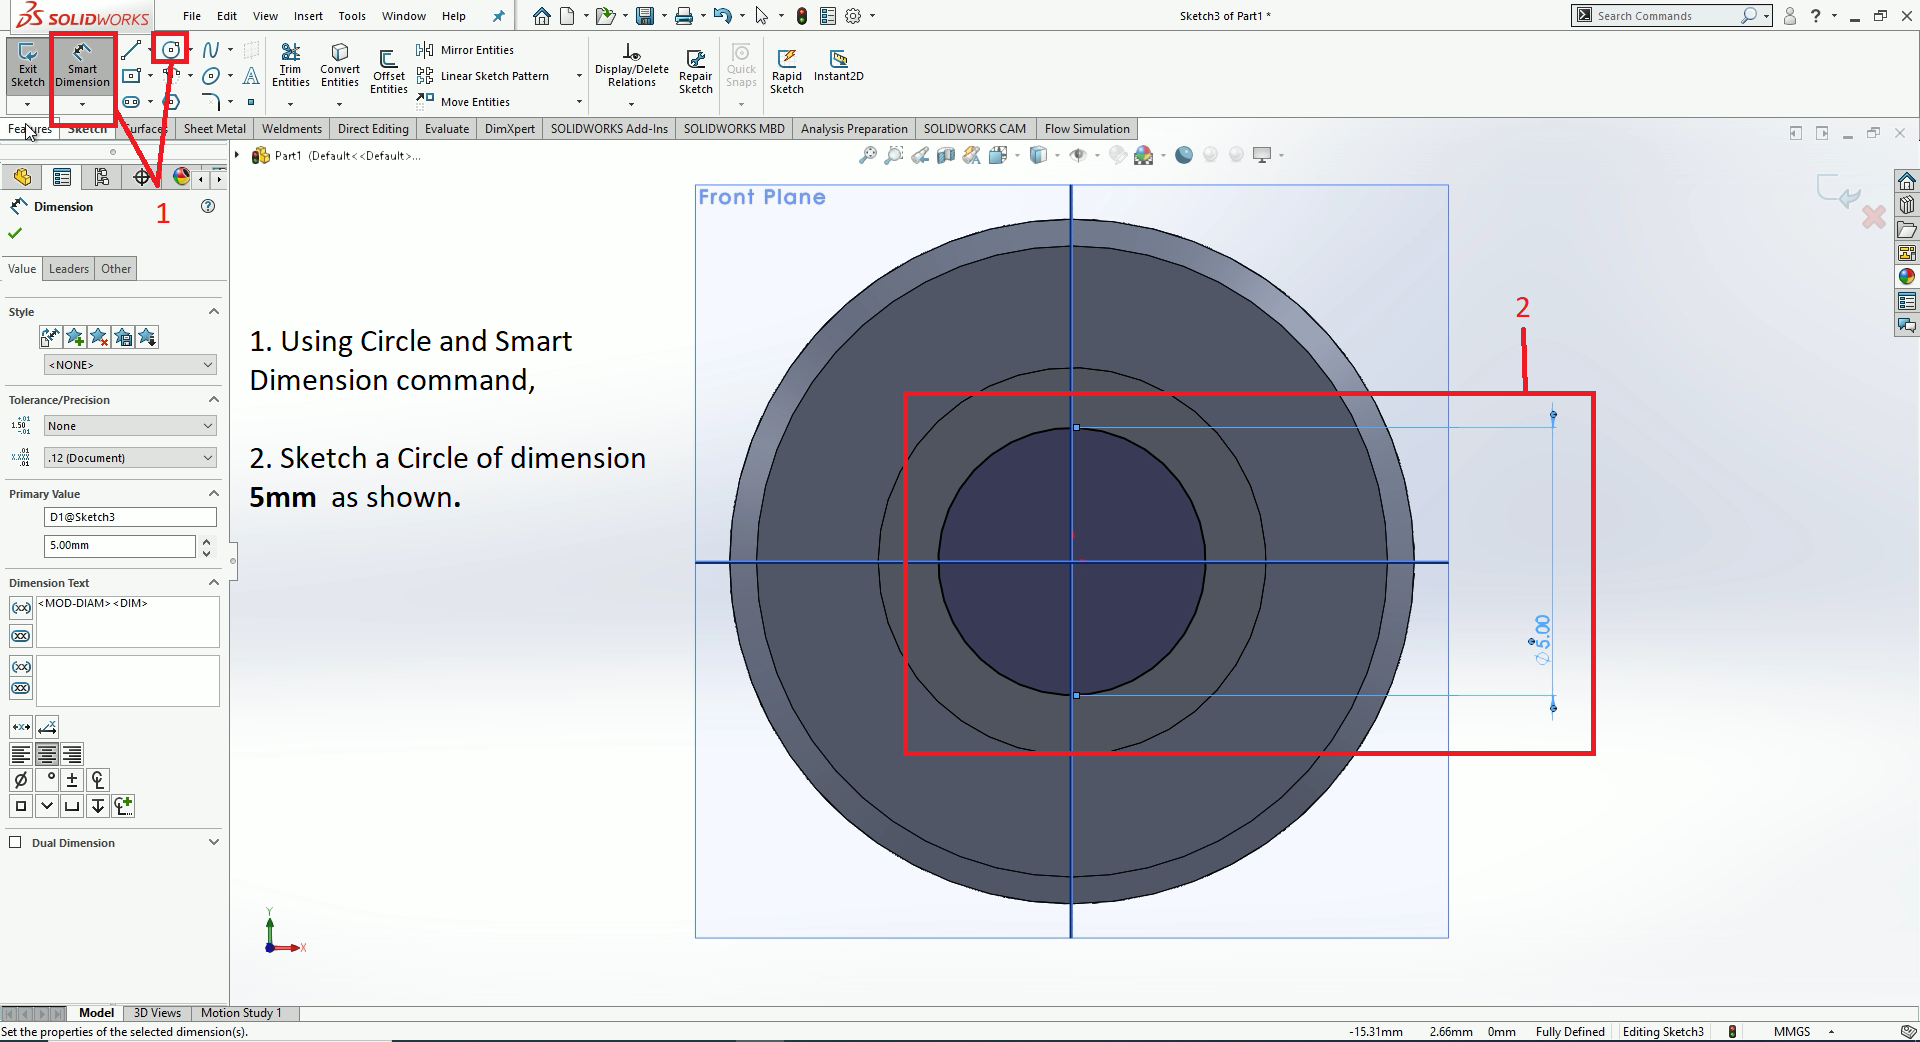Enable the Dual Dimension checkbox
Image resolution: width=1920 pixels, height=1042 pixels.
coord(15,842)
